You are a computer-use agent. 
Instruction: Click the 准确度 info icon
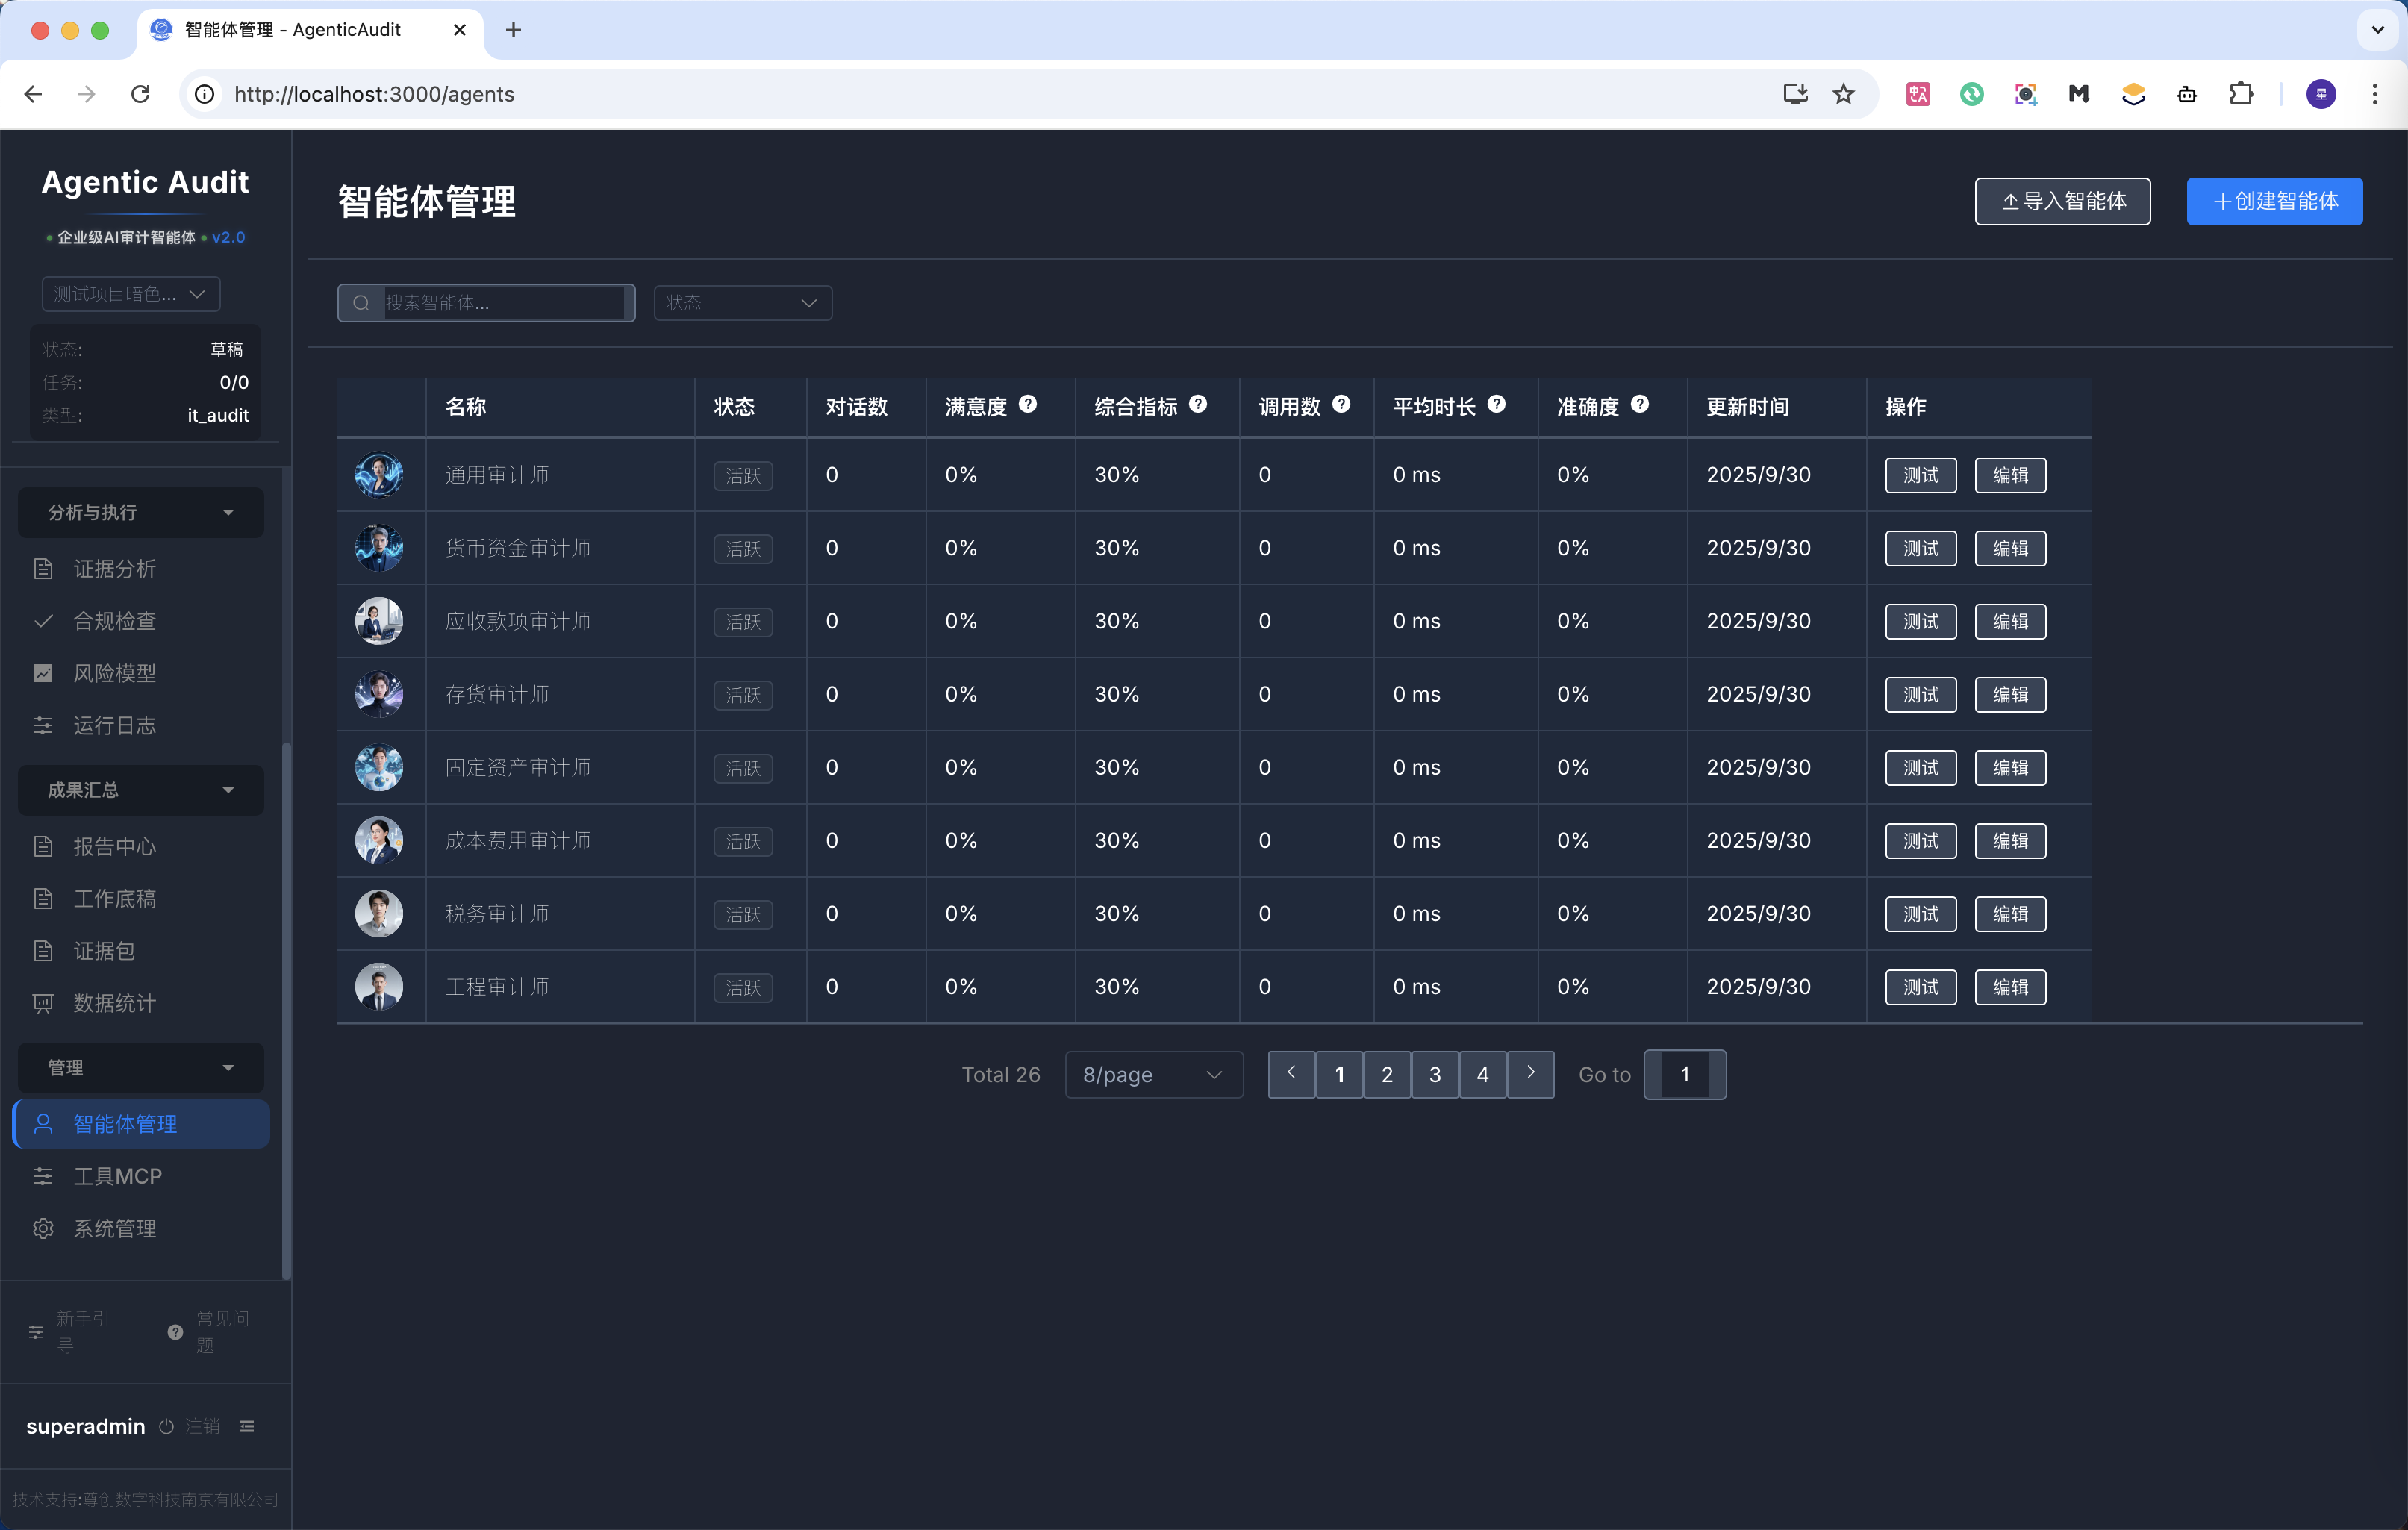tap(1640, 404)
